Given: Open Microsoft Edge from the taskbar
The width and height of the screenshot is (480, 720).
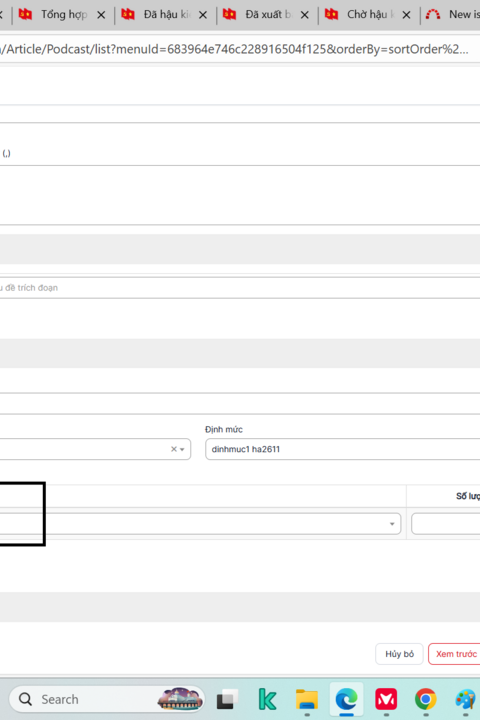Looking at the screenshot, I should (346, 699).
